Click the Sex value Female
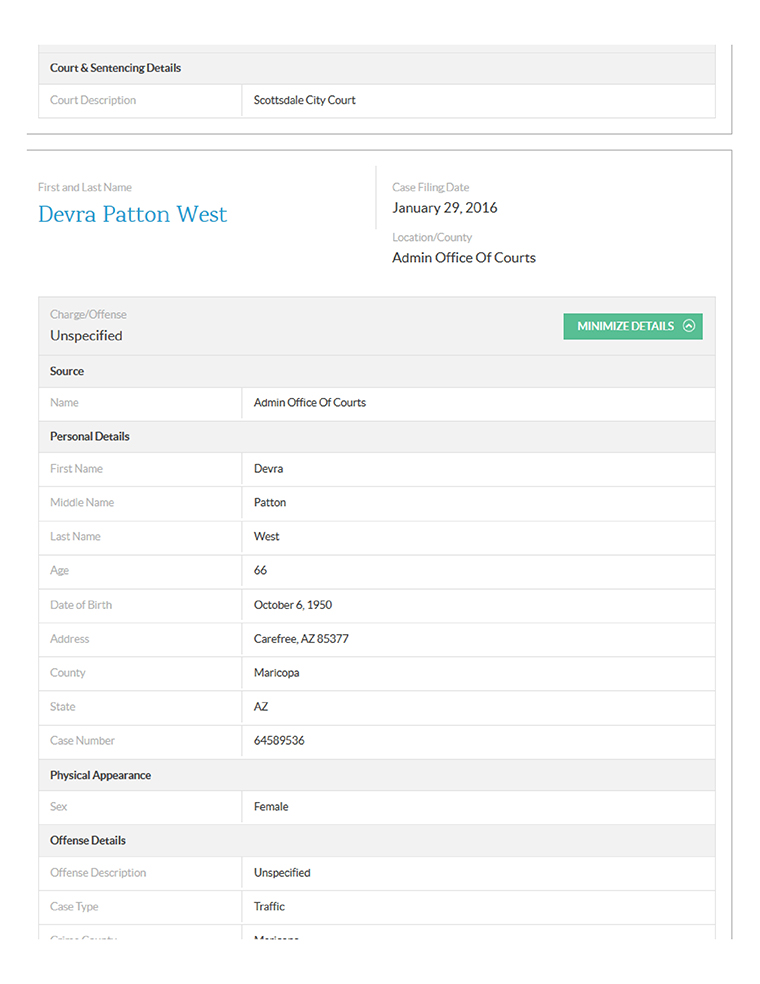Image resolution: width=760 pixels, height=984 pixels. point(270,807)
